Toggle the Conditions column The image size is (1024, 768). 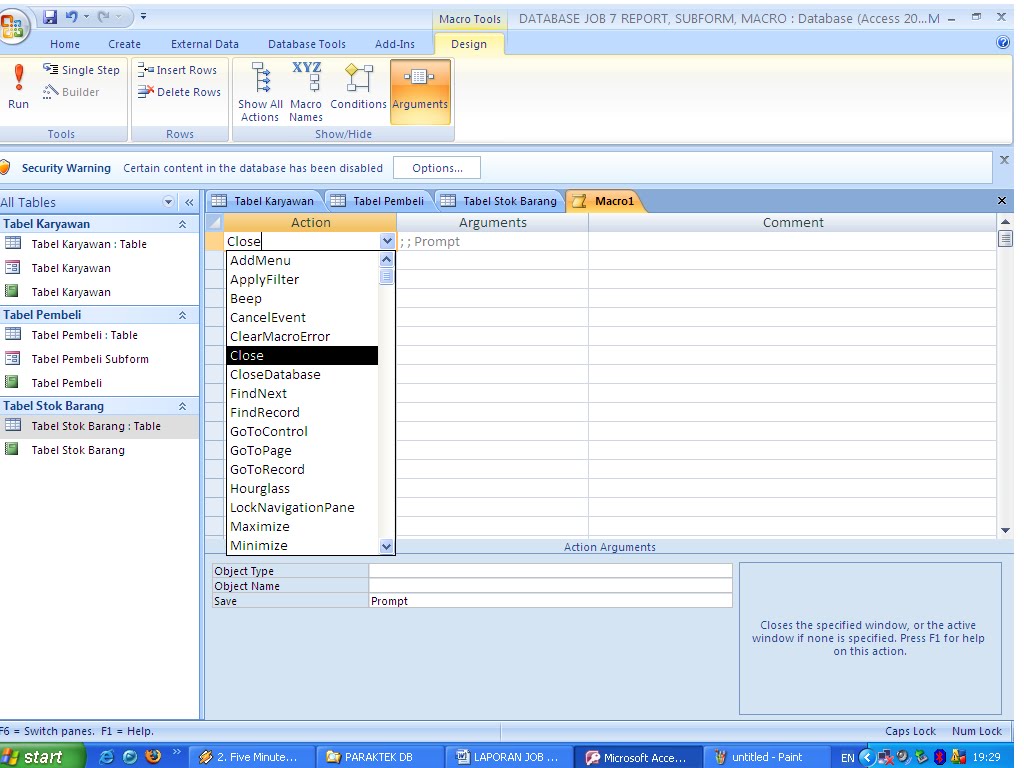coord(359,87)
